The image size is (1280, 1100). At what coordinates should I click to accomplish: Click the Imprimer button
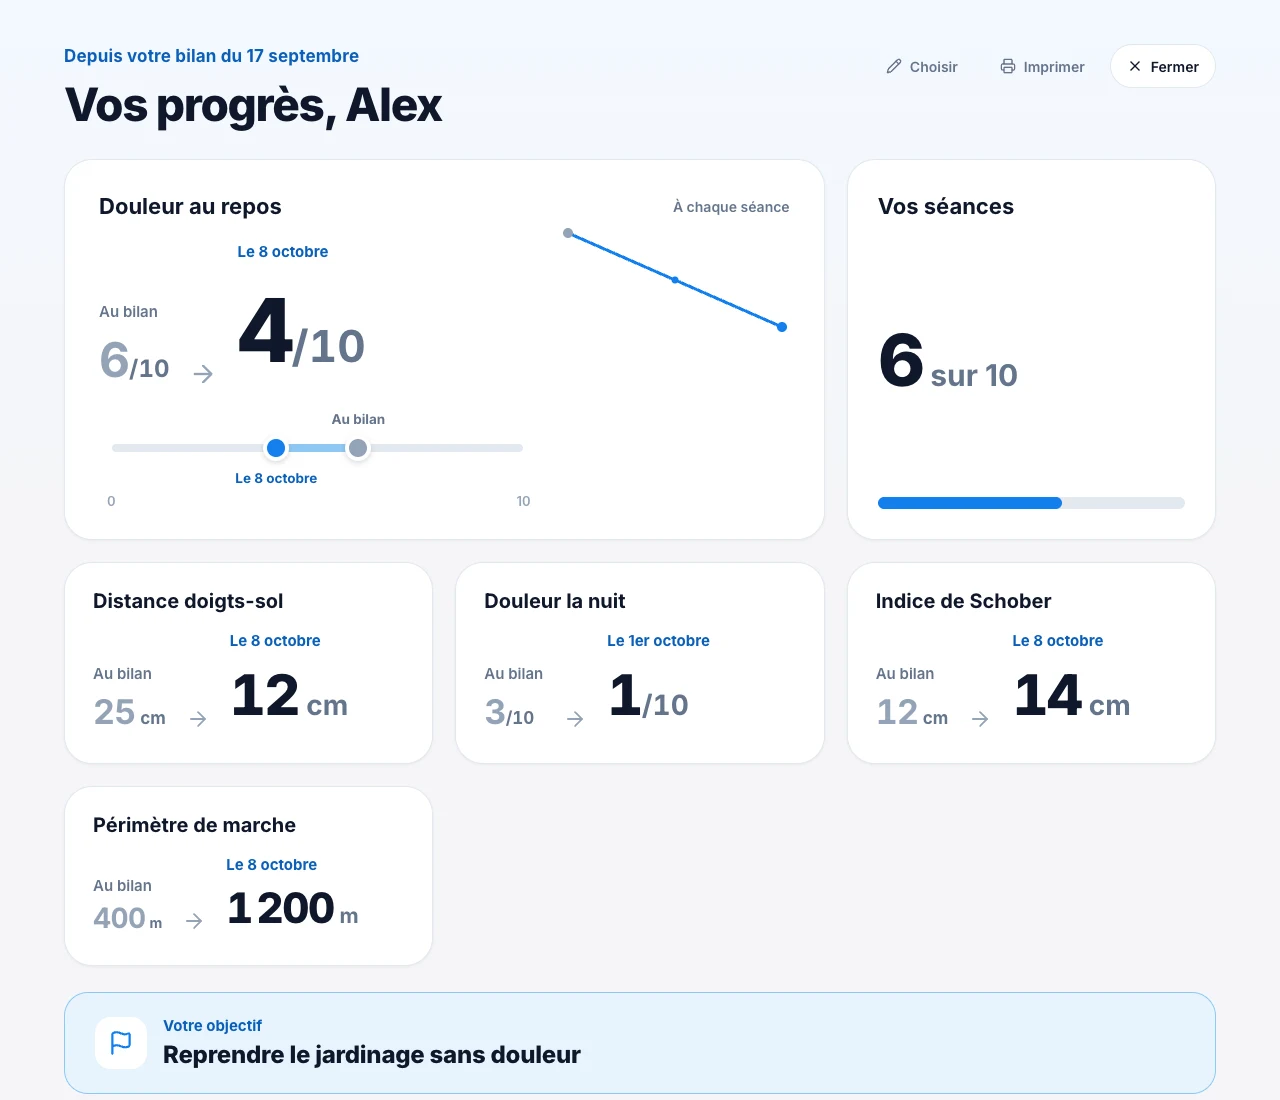point(1042,66)
